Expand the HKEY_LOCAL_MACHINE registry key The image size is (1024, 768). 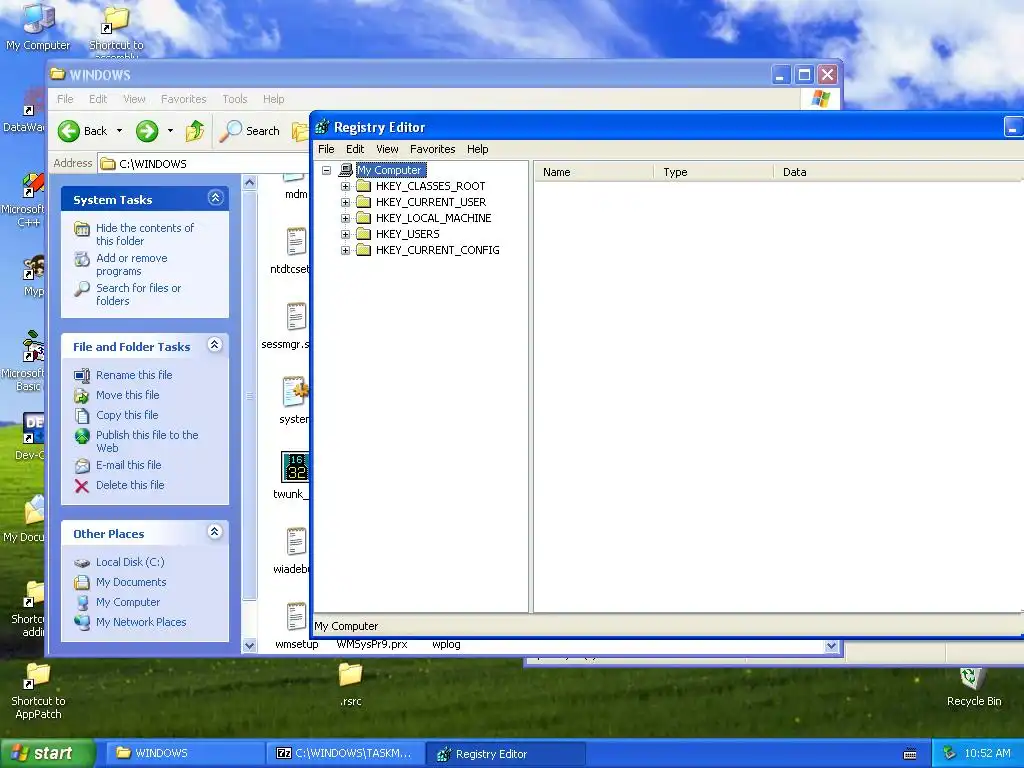click(345, 218)
